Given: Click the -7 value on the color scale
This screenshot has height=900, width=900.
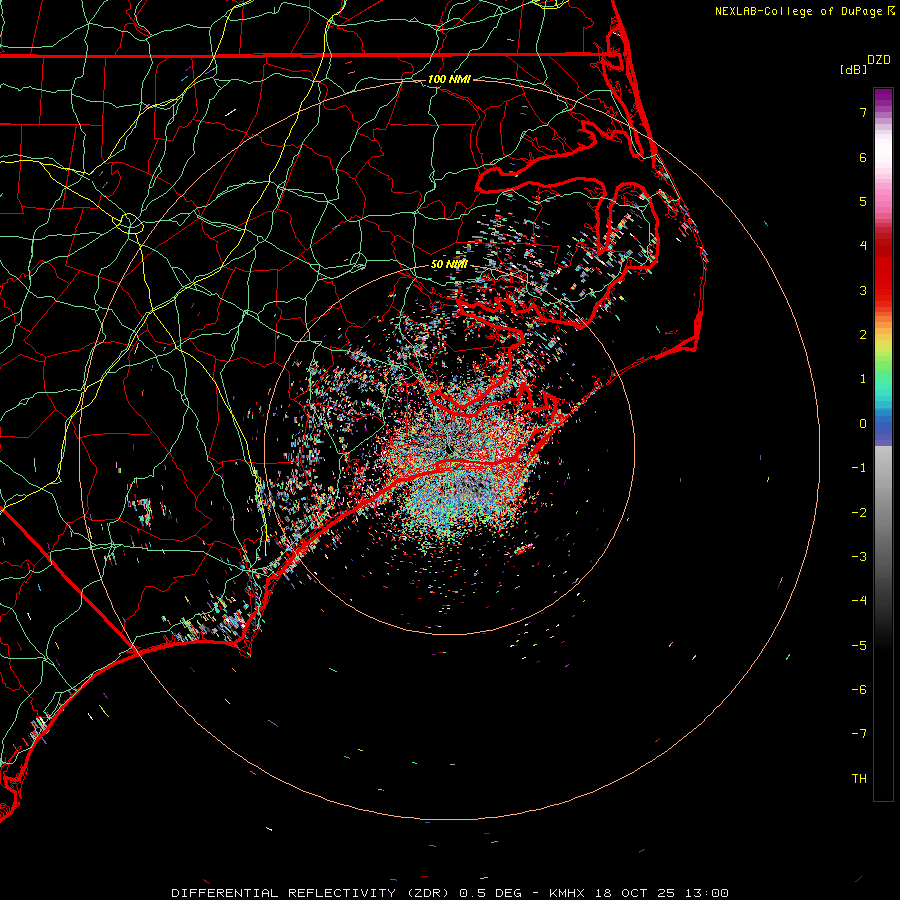Looking at the screenshot, I should click(859, 734).
